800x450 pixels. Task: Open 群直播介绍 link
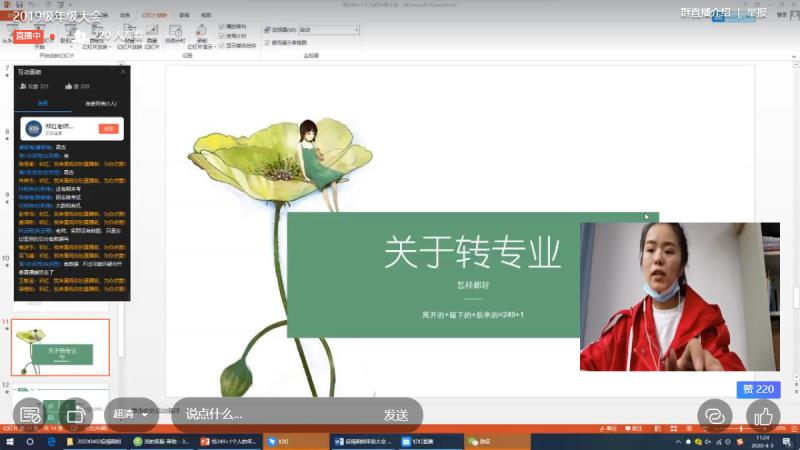(706, 12)
